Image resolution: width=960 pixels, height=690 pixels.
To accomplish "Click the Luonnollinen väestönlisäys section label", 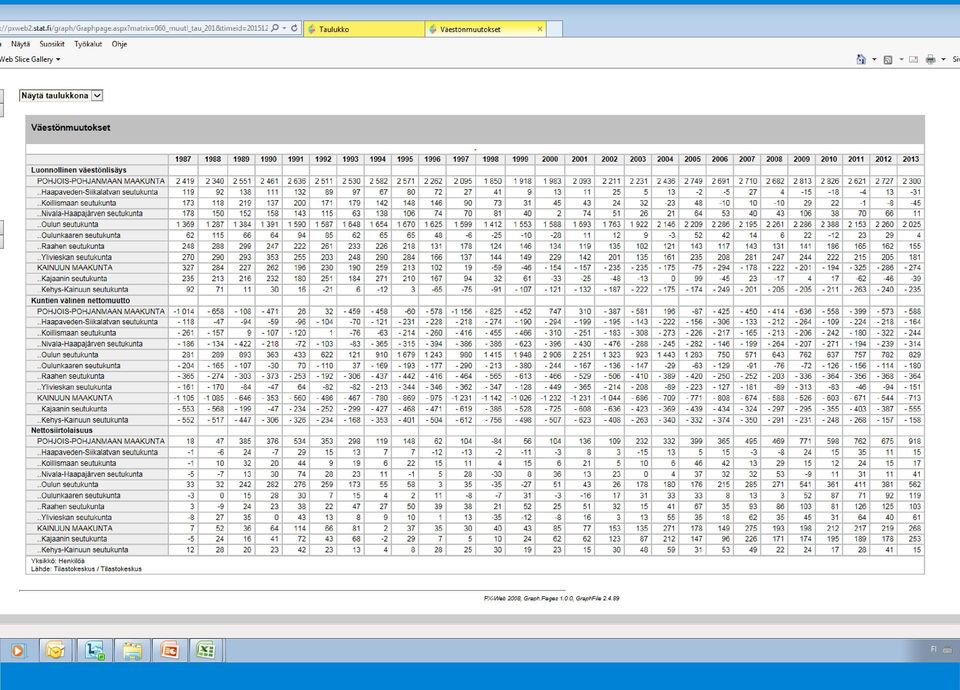I will (x=79, y=170).
